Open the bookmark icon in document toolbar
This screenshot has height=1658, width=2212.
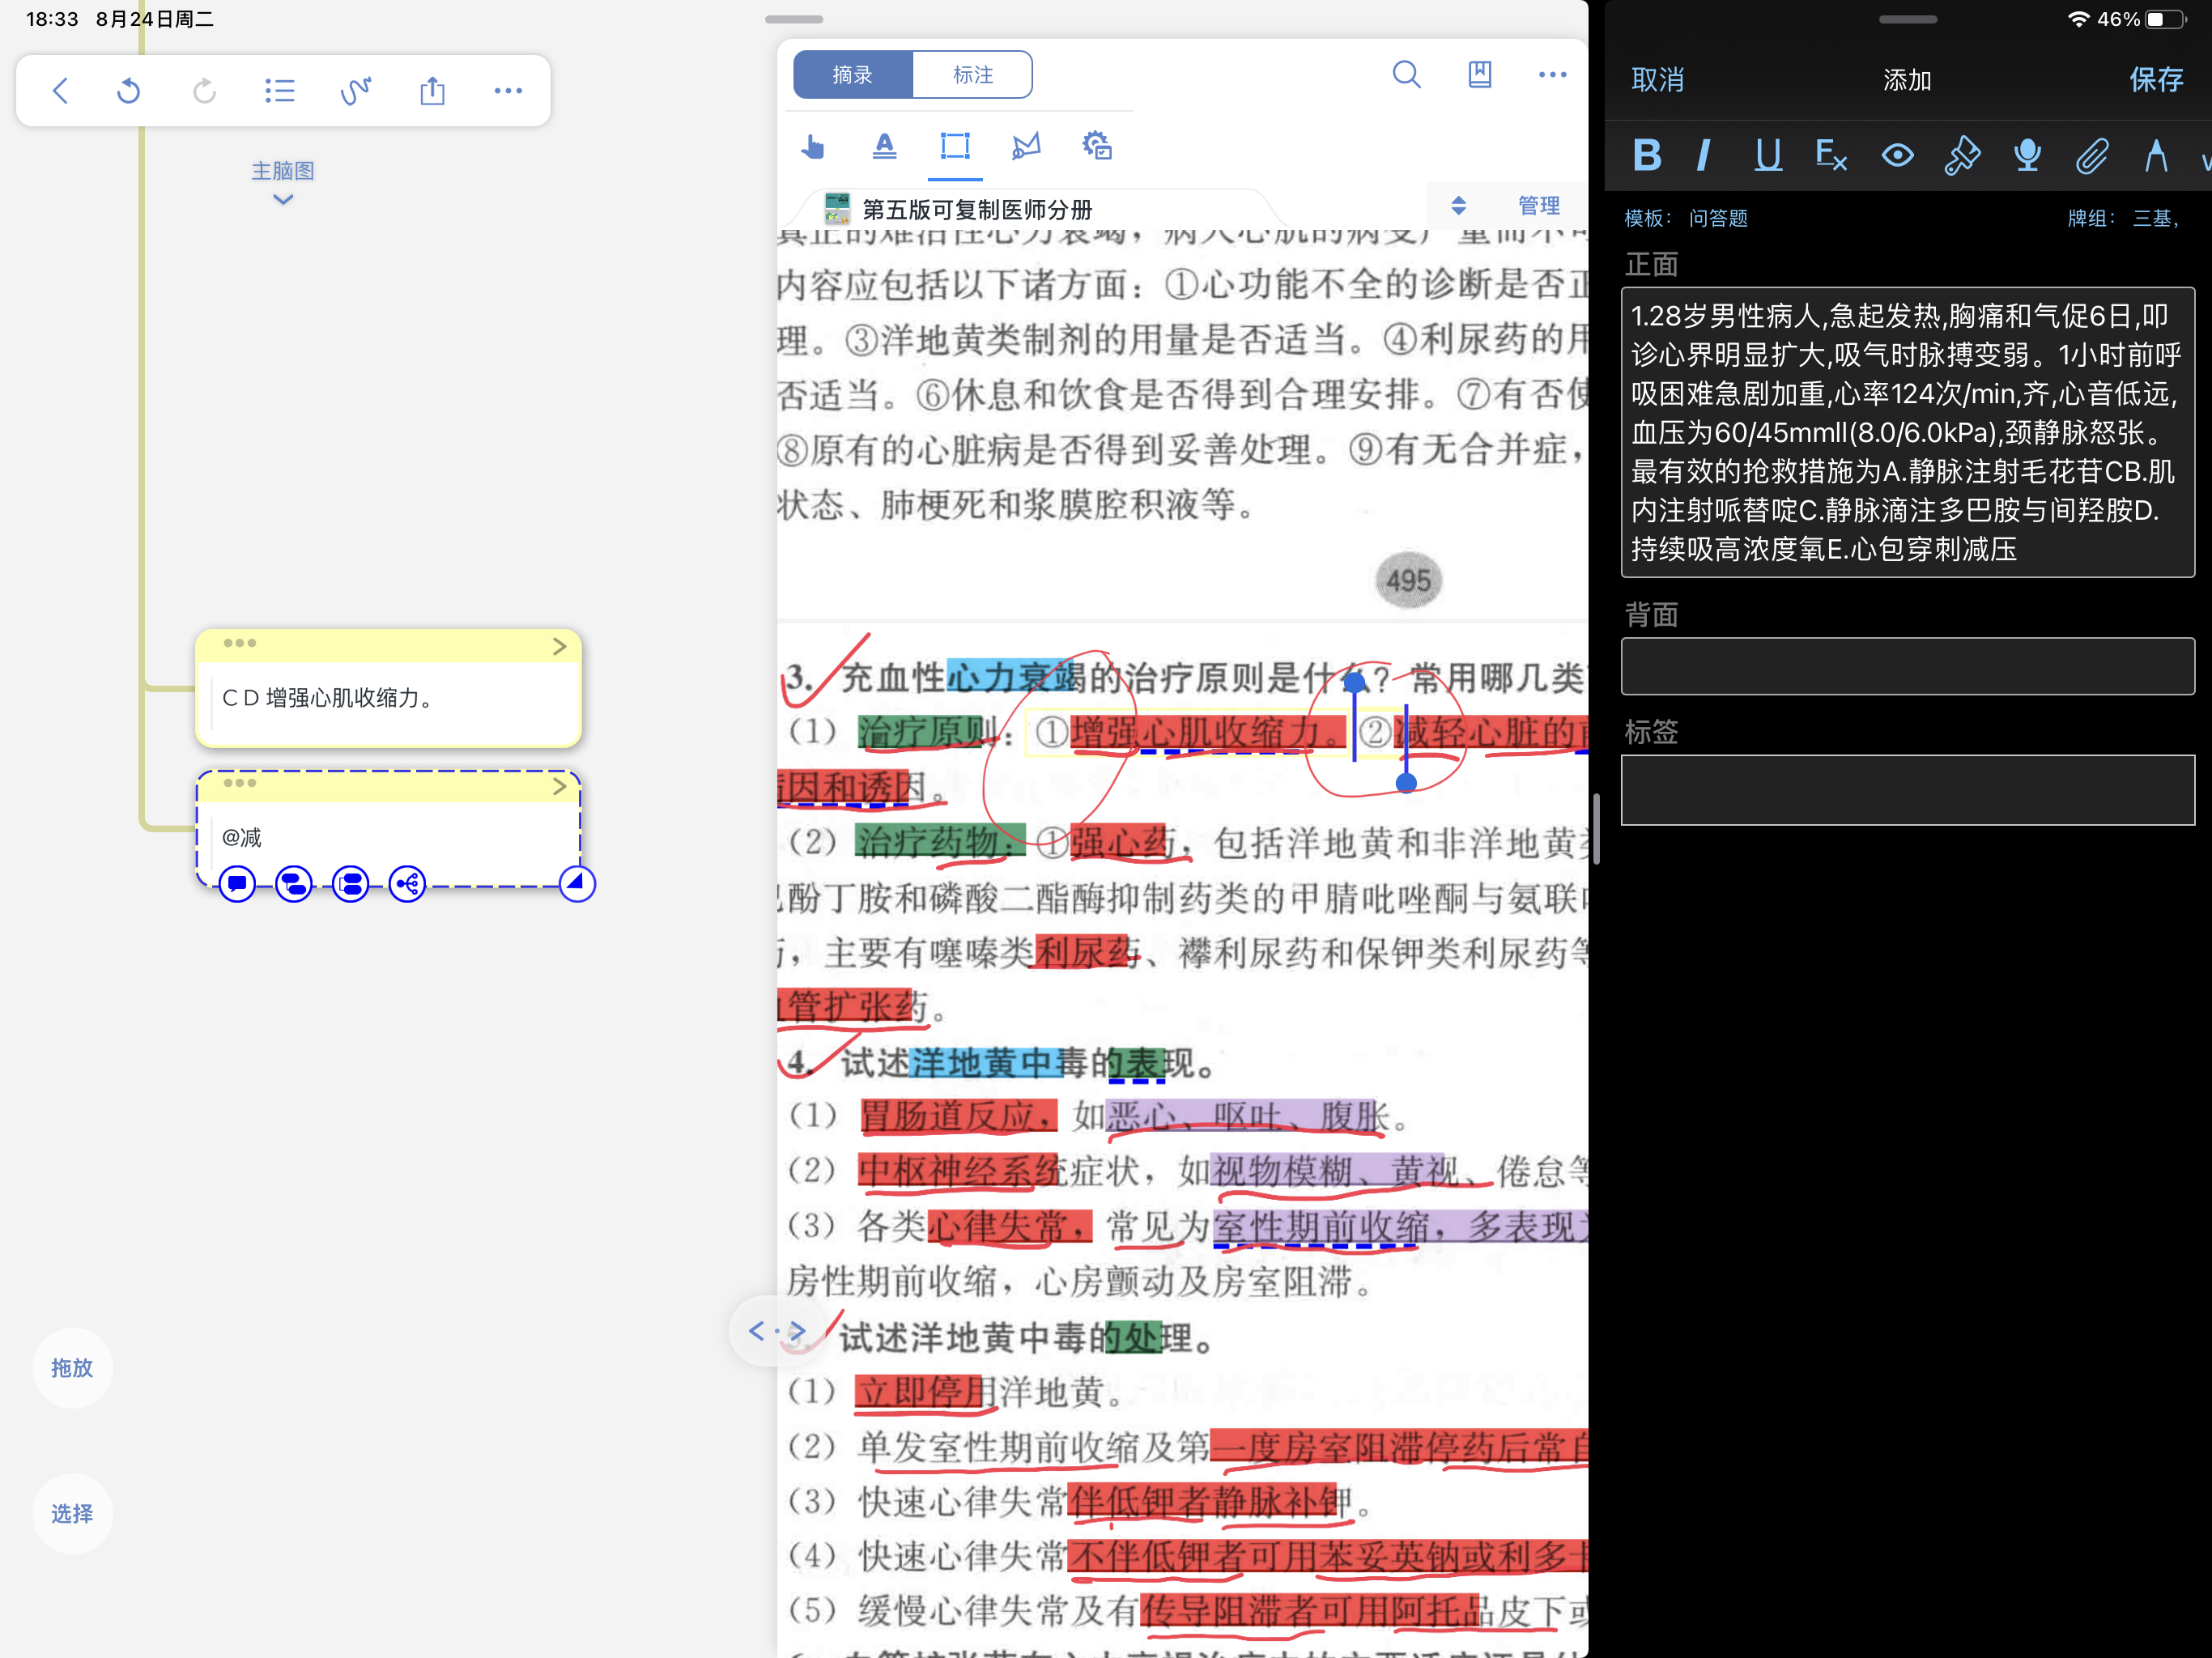pos(1479,75)
